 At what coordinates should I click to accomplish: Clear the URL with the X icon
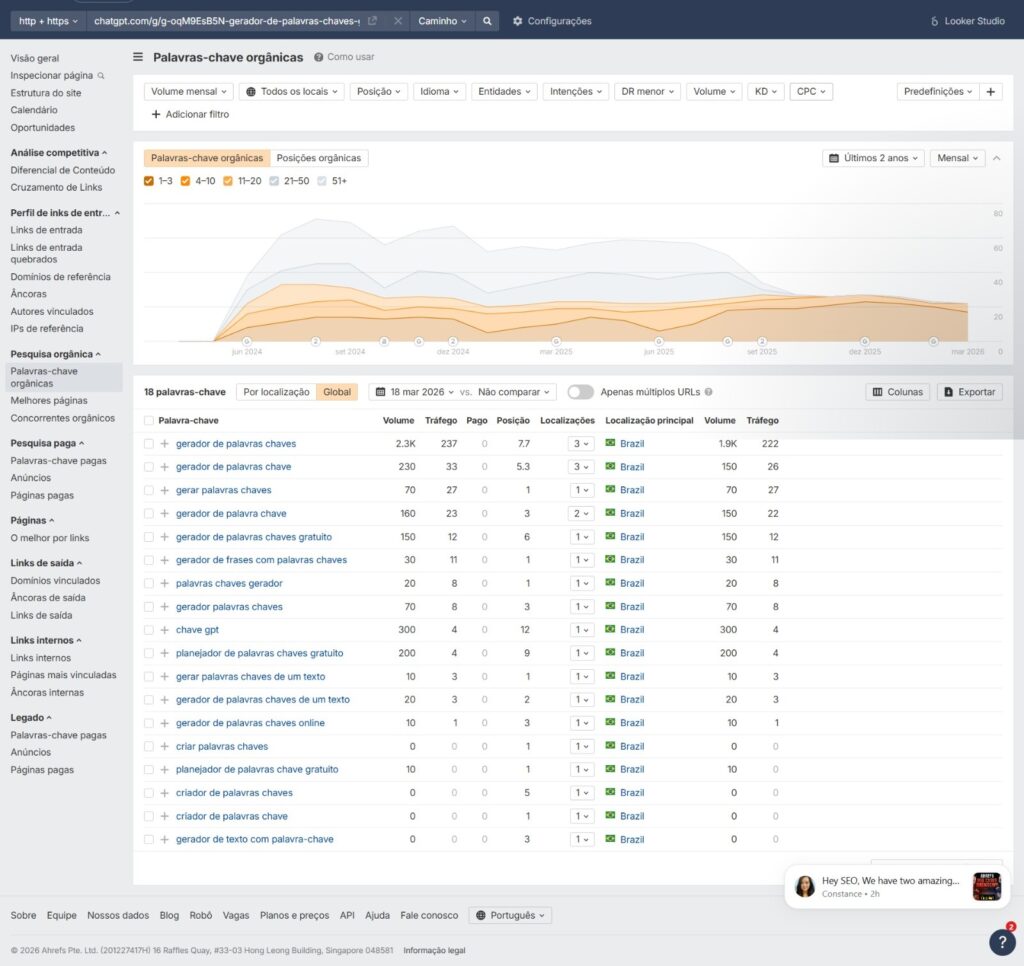[x=397, y=21]
